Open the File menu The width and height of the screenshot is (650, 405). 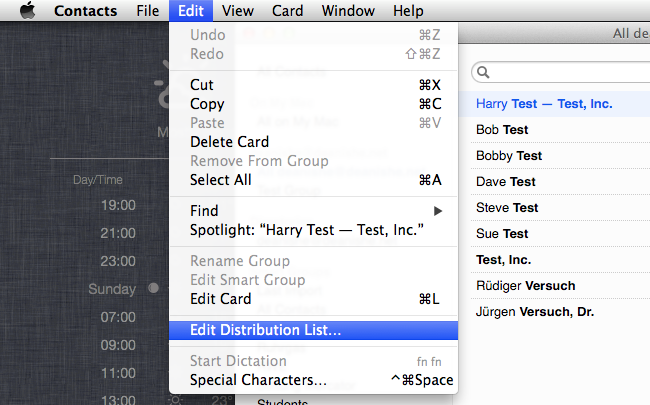(x=148, y=11)
